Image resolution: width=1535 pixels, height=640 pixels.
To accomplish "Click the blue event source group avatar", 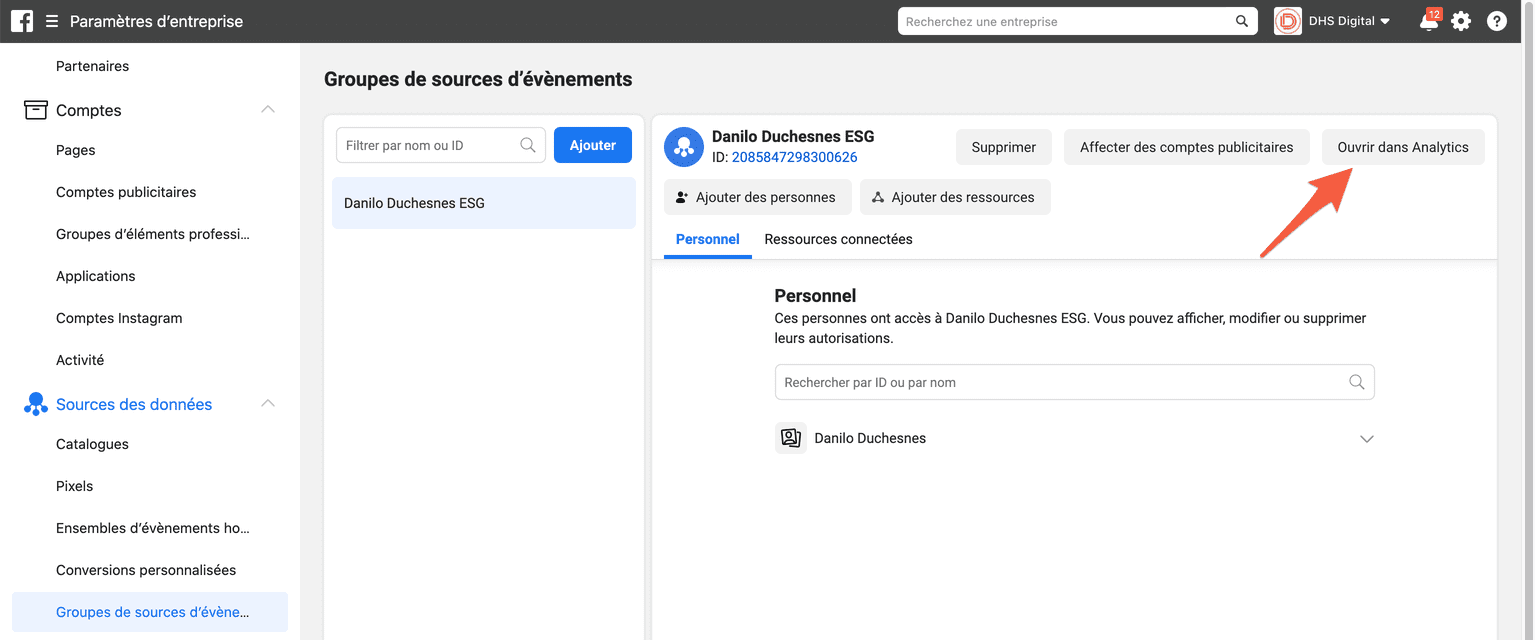I will tap(684, 147).
